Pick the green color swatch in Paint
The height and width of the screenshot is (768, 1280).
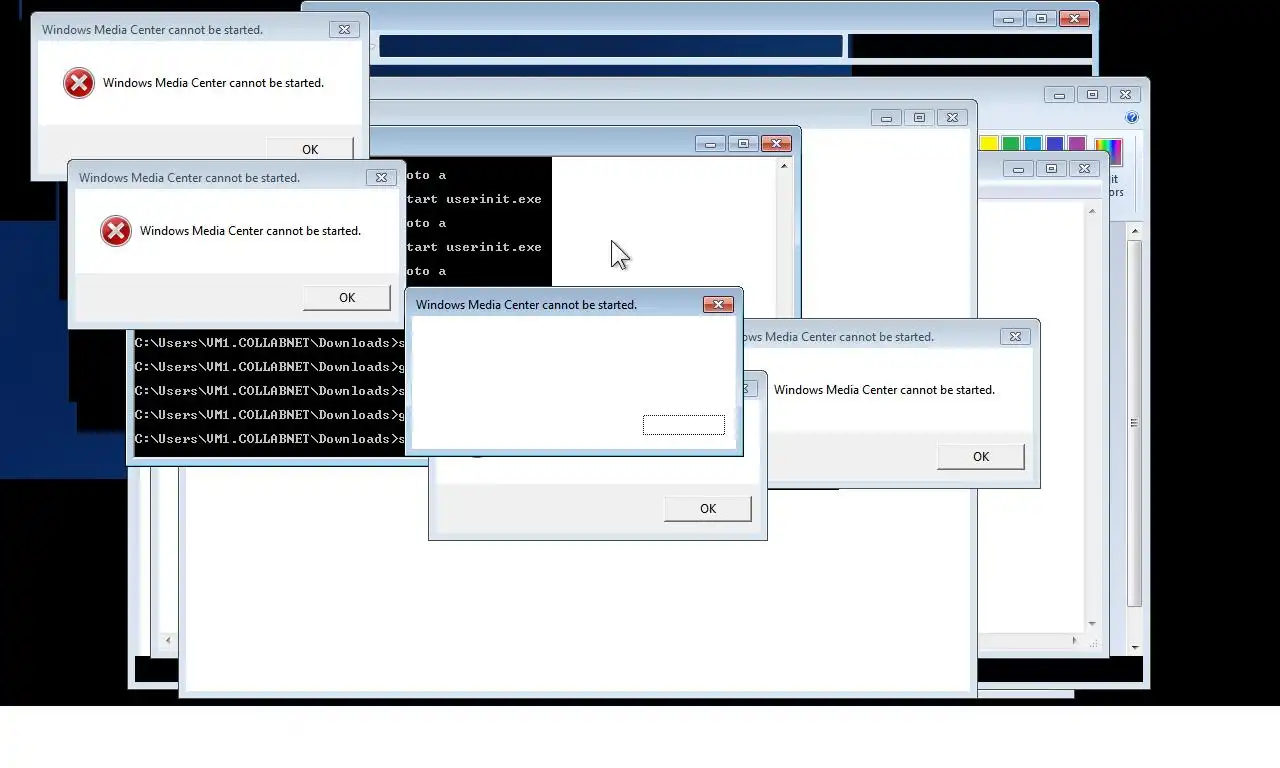click(x=1011, y=145)
